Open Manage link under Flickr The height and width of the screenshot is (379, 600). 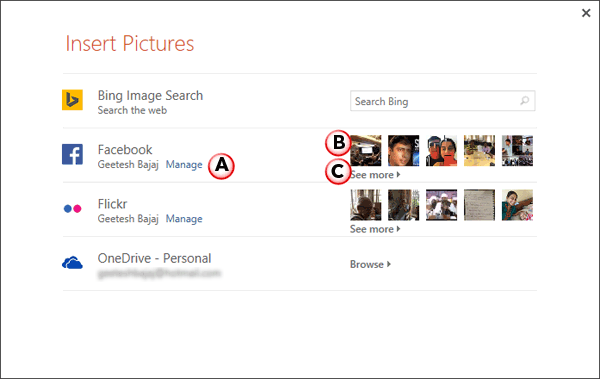click(x=184, y=219)
